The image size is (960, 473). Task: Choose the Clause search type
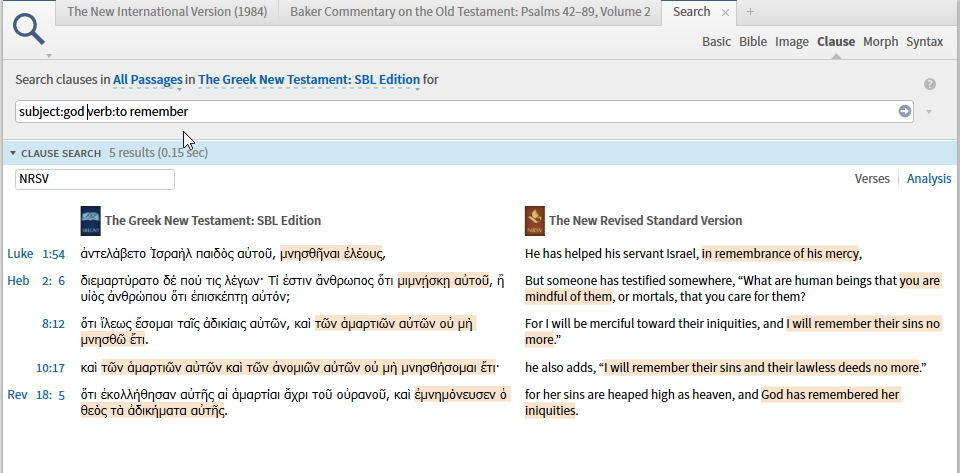(x=836, y=42)
